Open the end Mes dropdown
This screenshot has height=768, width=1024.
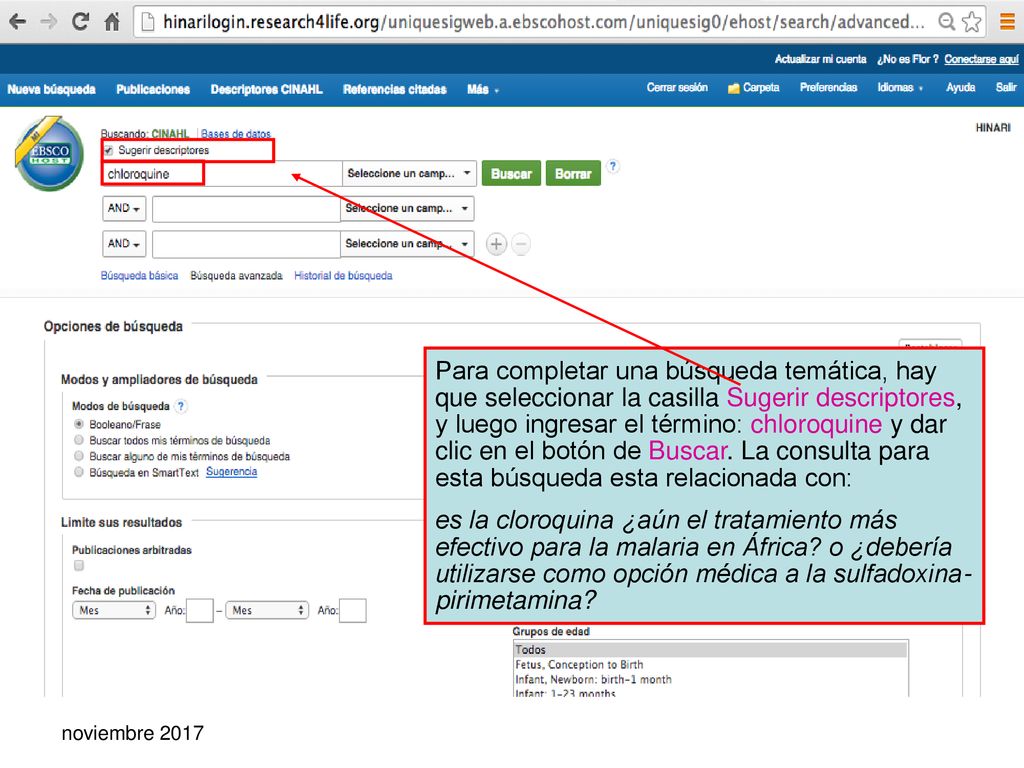(x=266, y=610)
